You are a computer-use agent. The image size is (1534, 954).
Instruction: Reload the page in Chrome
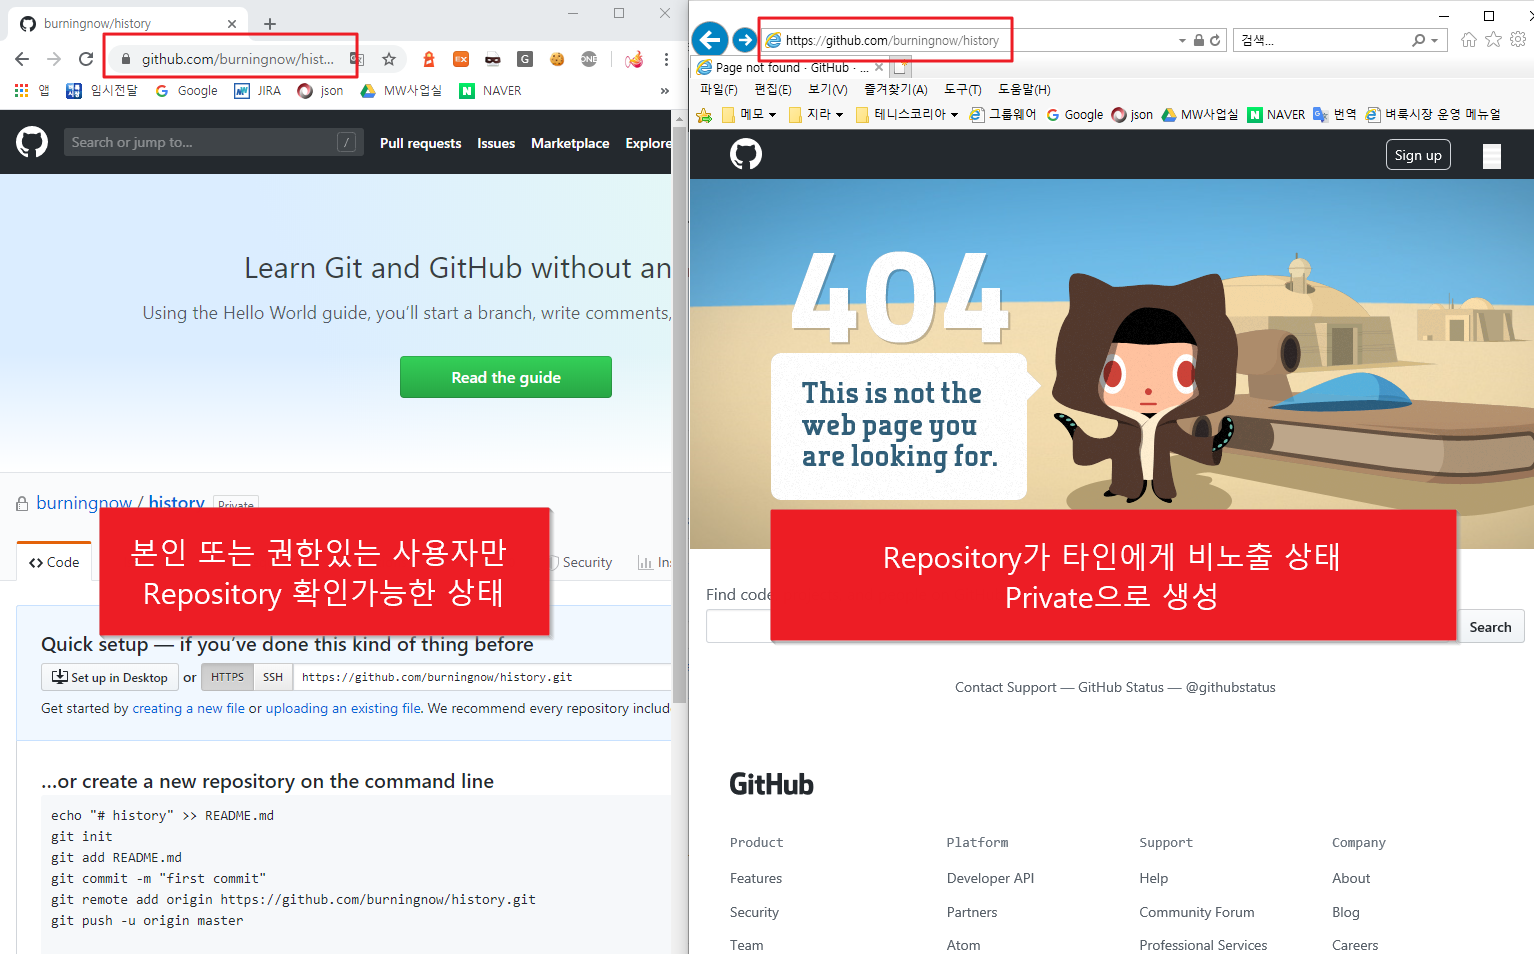[86, 59]
